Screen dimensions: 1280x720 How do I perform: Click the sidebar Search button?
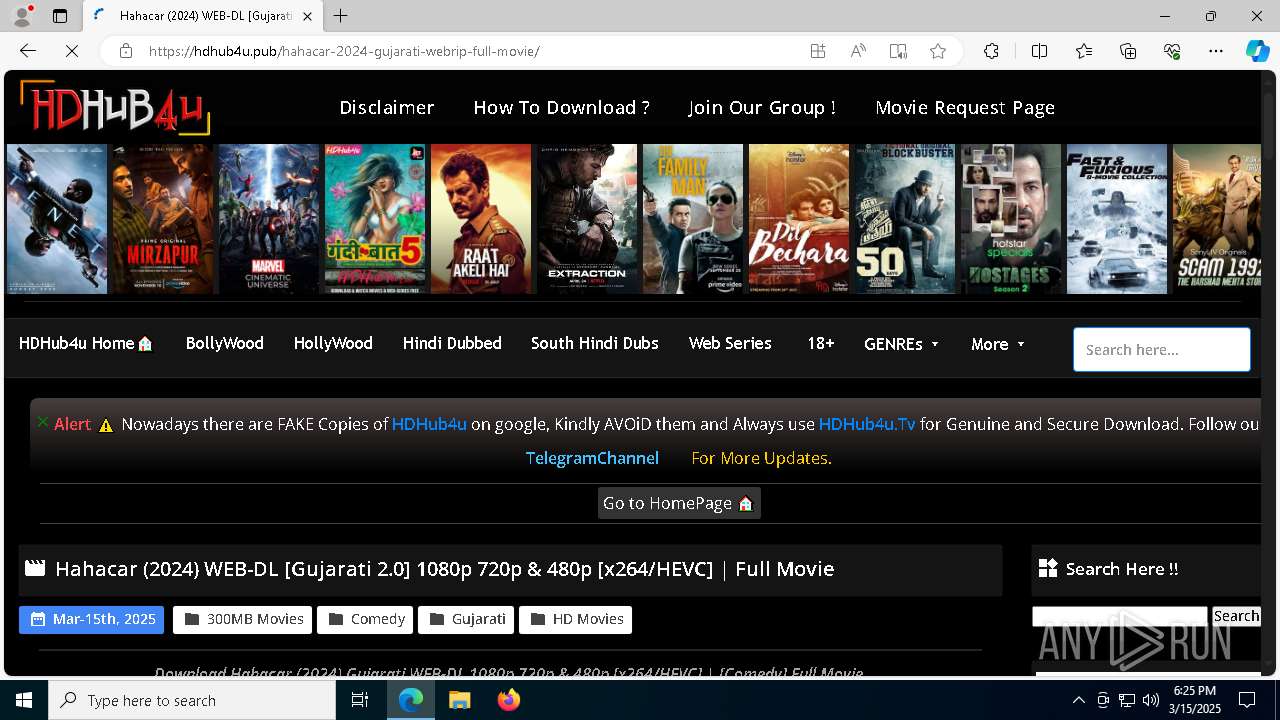pos(1236,616)
